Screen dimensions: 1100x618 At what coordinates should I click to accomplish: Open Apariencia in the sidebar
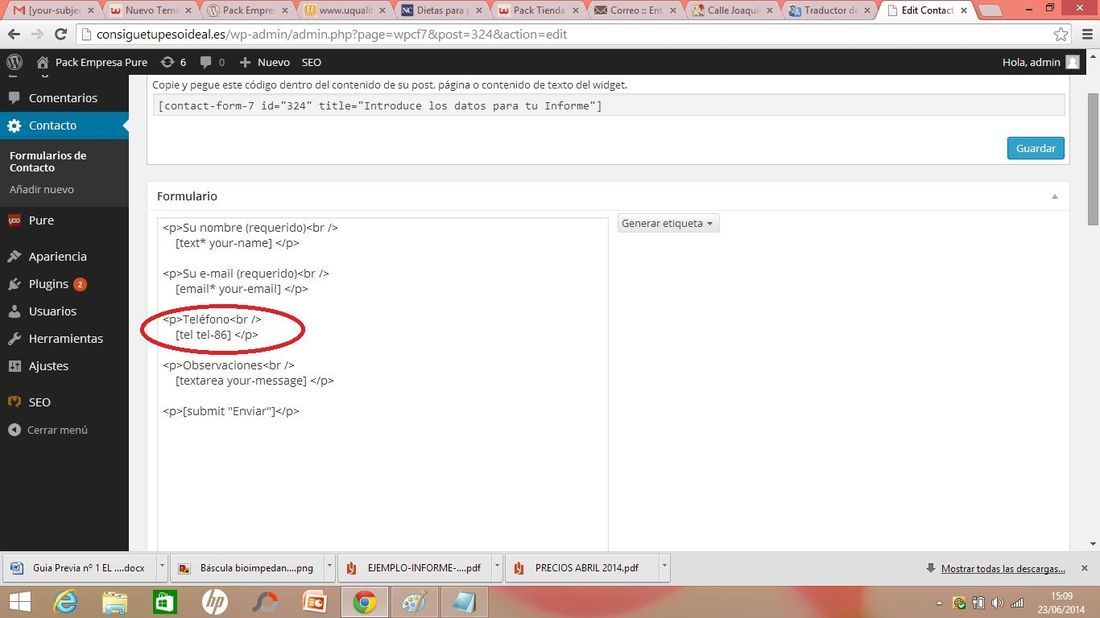(x=64, y=257)
